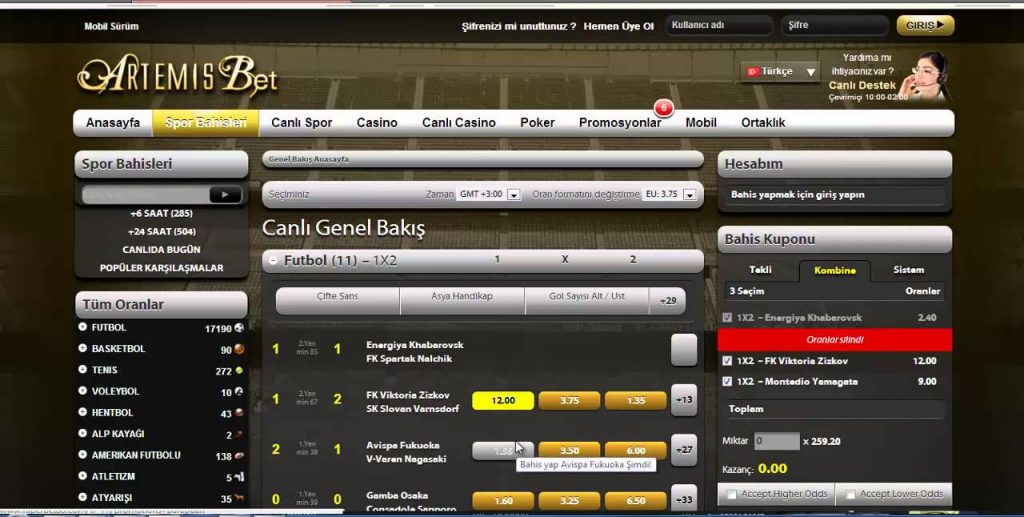Click the ArtemisBet logo
Image resolution: width=1024 pixels, height=517 pixels.
coord(178,75)
